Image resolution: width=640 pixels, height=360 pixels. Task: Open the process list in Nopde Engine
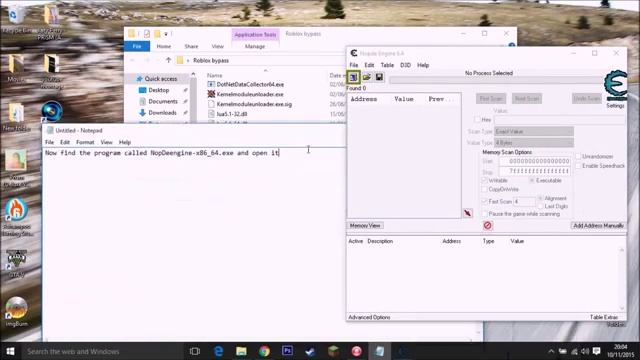tap(353, 77)
